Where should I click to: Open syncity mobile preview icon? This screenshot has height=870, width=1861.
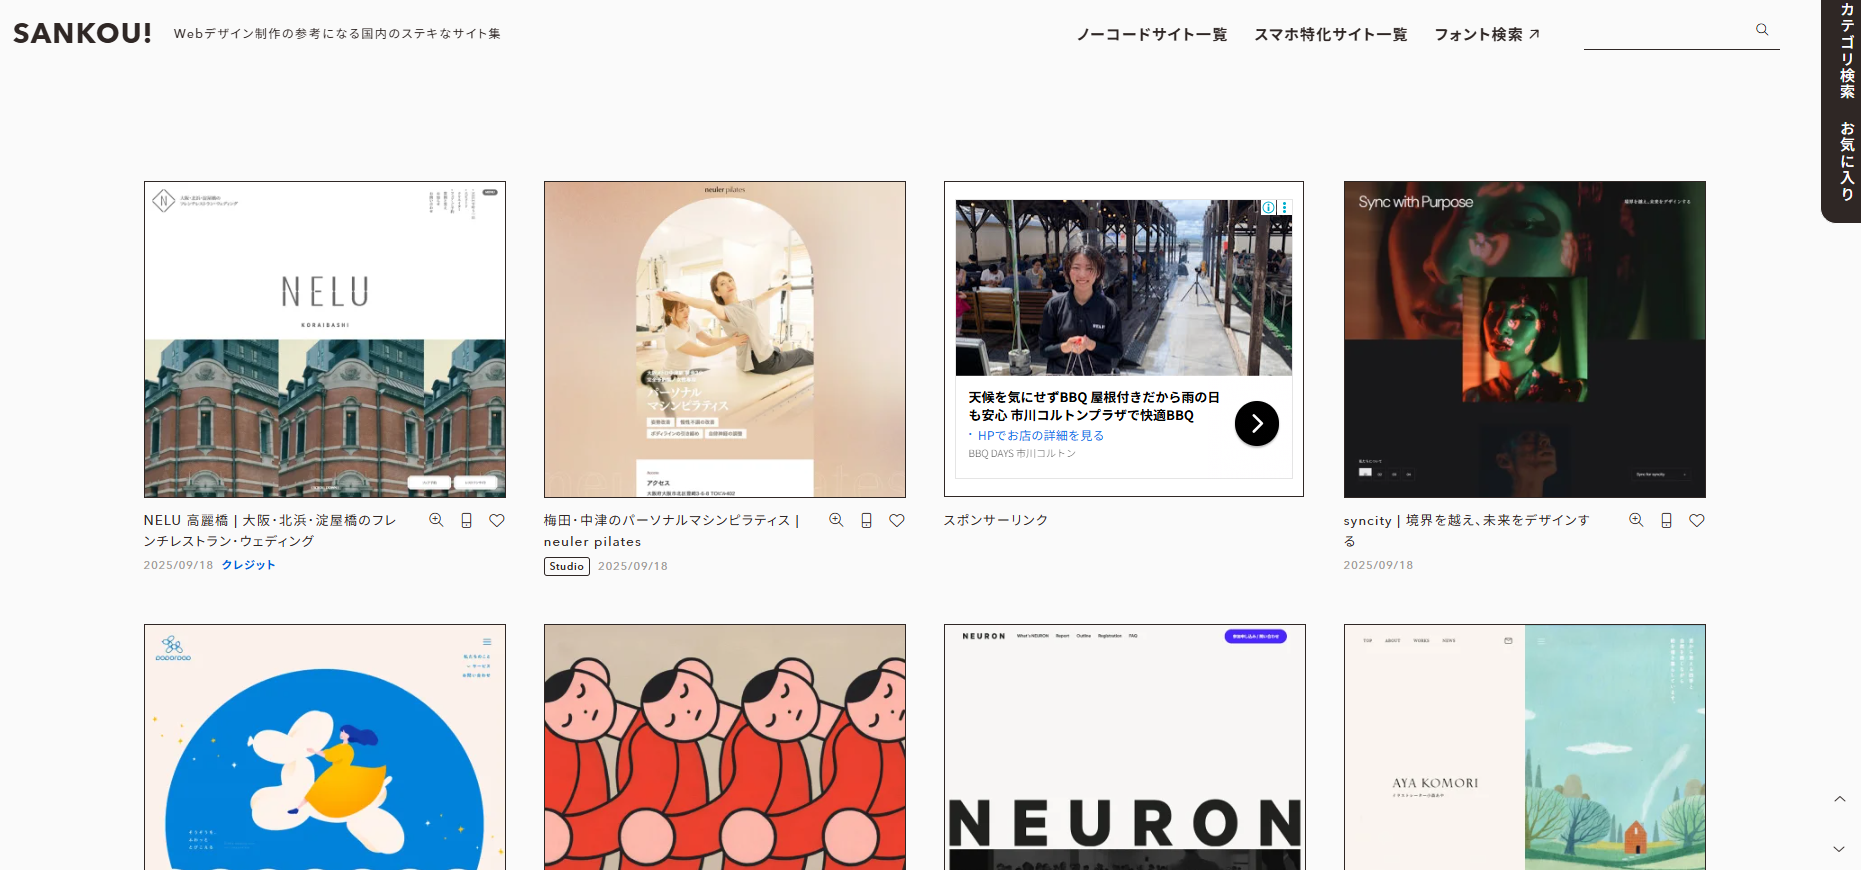click(x=1666, y=520)
